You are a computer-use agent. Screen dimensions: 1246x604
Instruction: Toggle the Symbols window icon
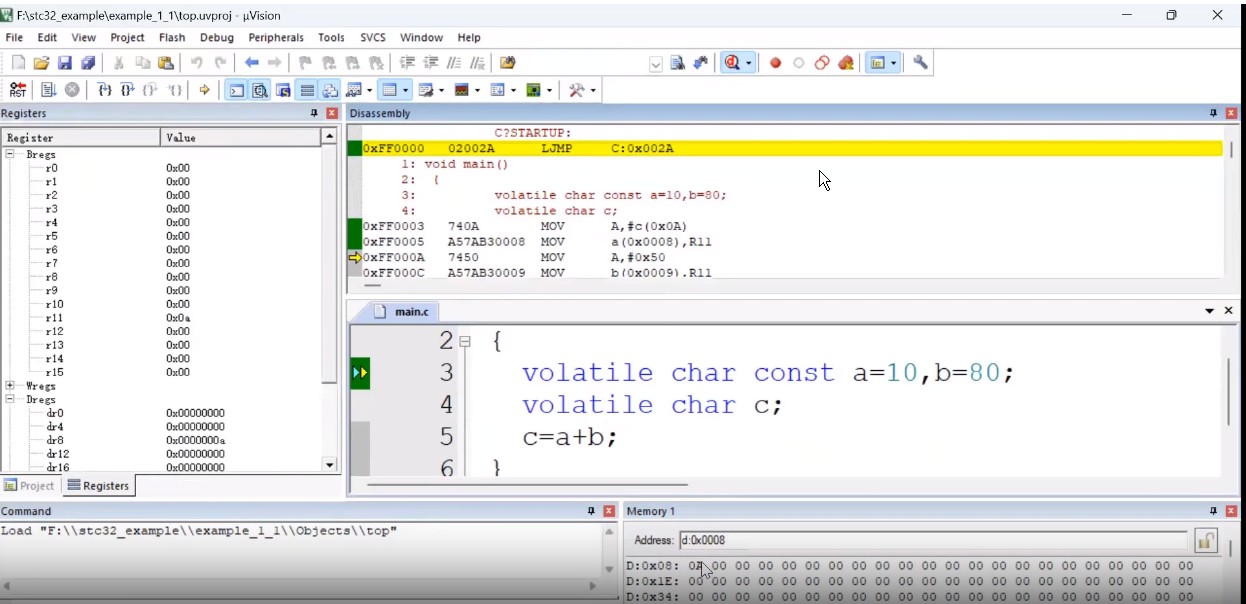click(x=283, y=90)
